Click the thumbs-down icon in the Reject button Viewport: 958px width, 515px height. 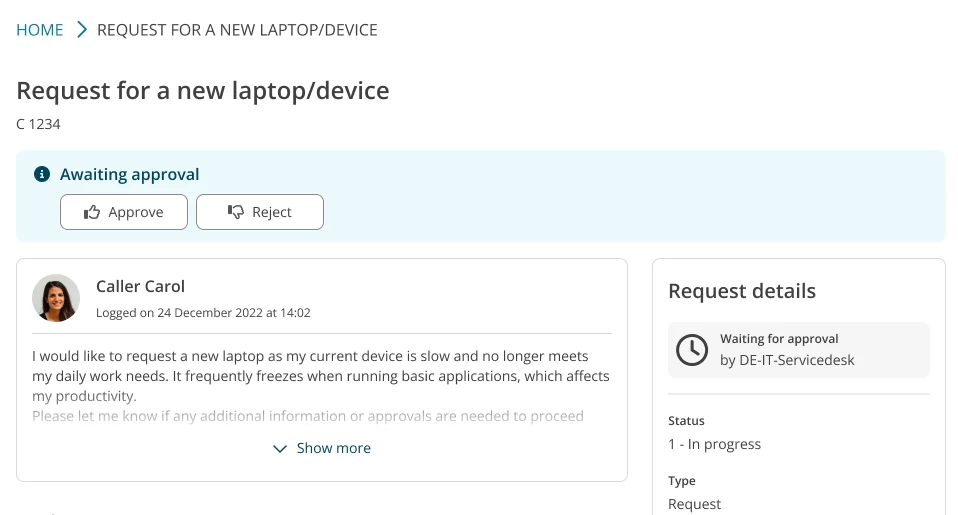pos(236,212)
